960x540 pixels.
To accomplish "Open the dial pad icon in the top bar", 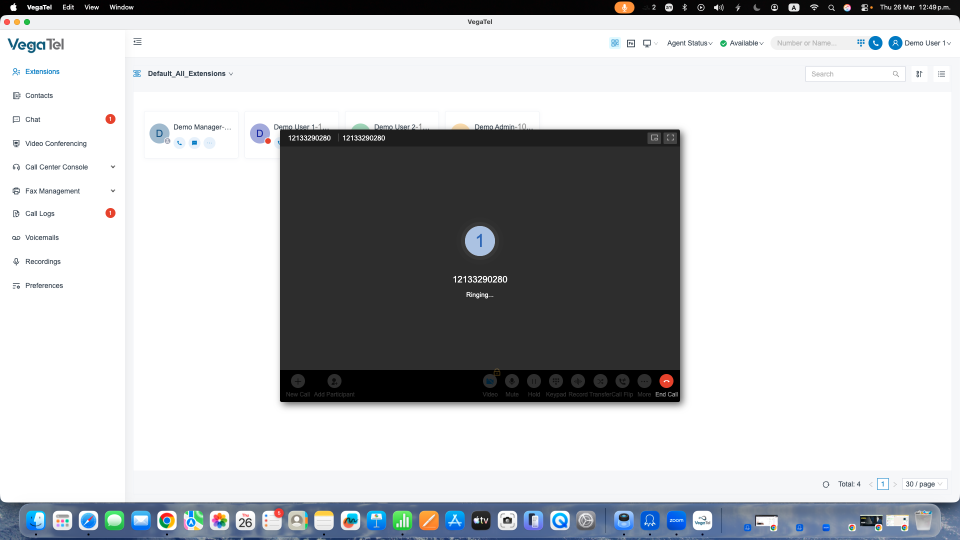I will 860,43.
